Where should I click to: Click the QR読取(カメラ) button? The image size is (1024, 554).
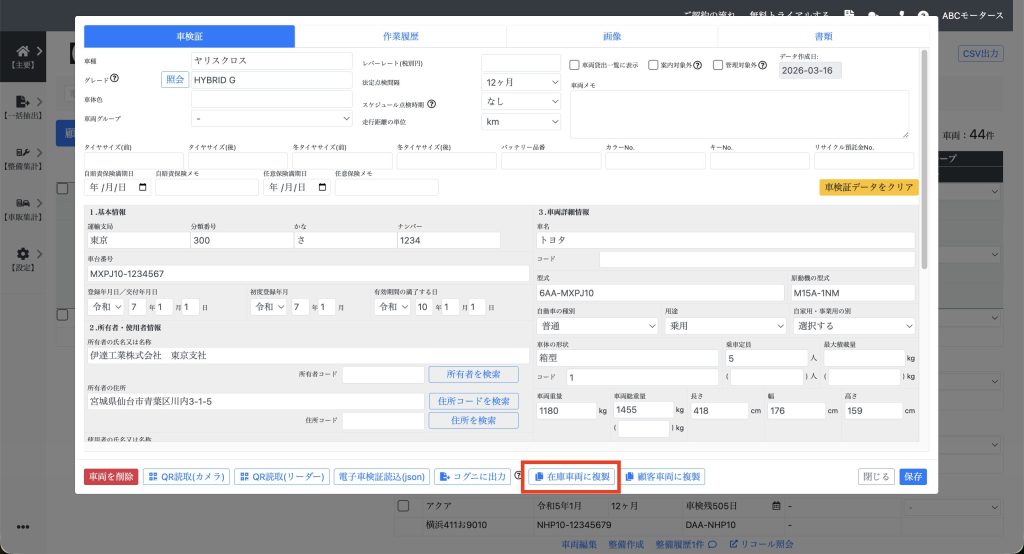click(187, 477)
